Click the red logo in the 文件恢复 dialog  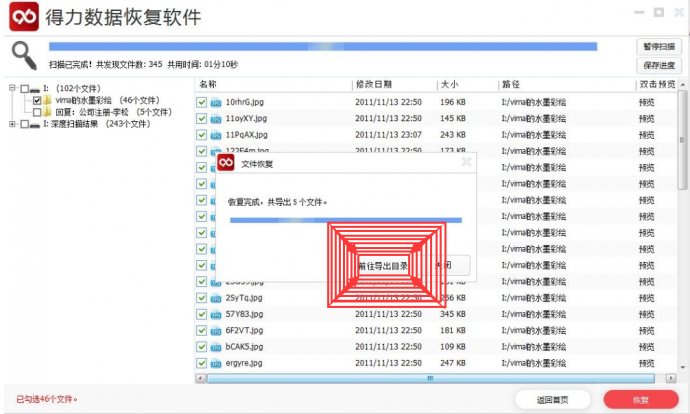point(226,163)
